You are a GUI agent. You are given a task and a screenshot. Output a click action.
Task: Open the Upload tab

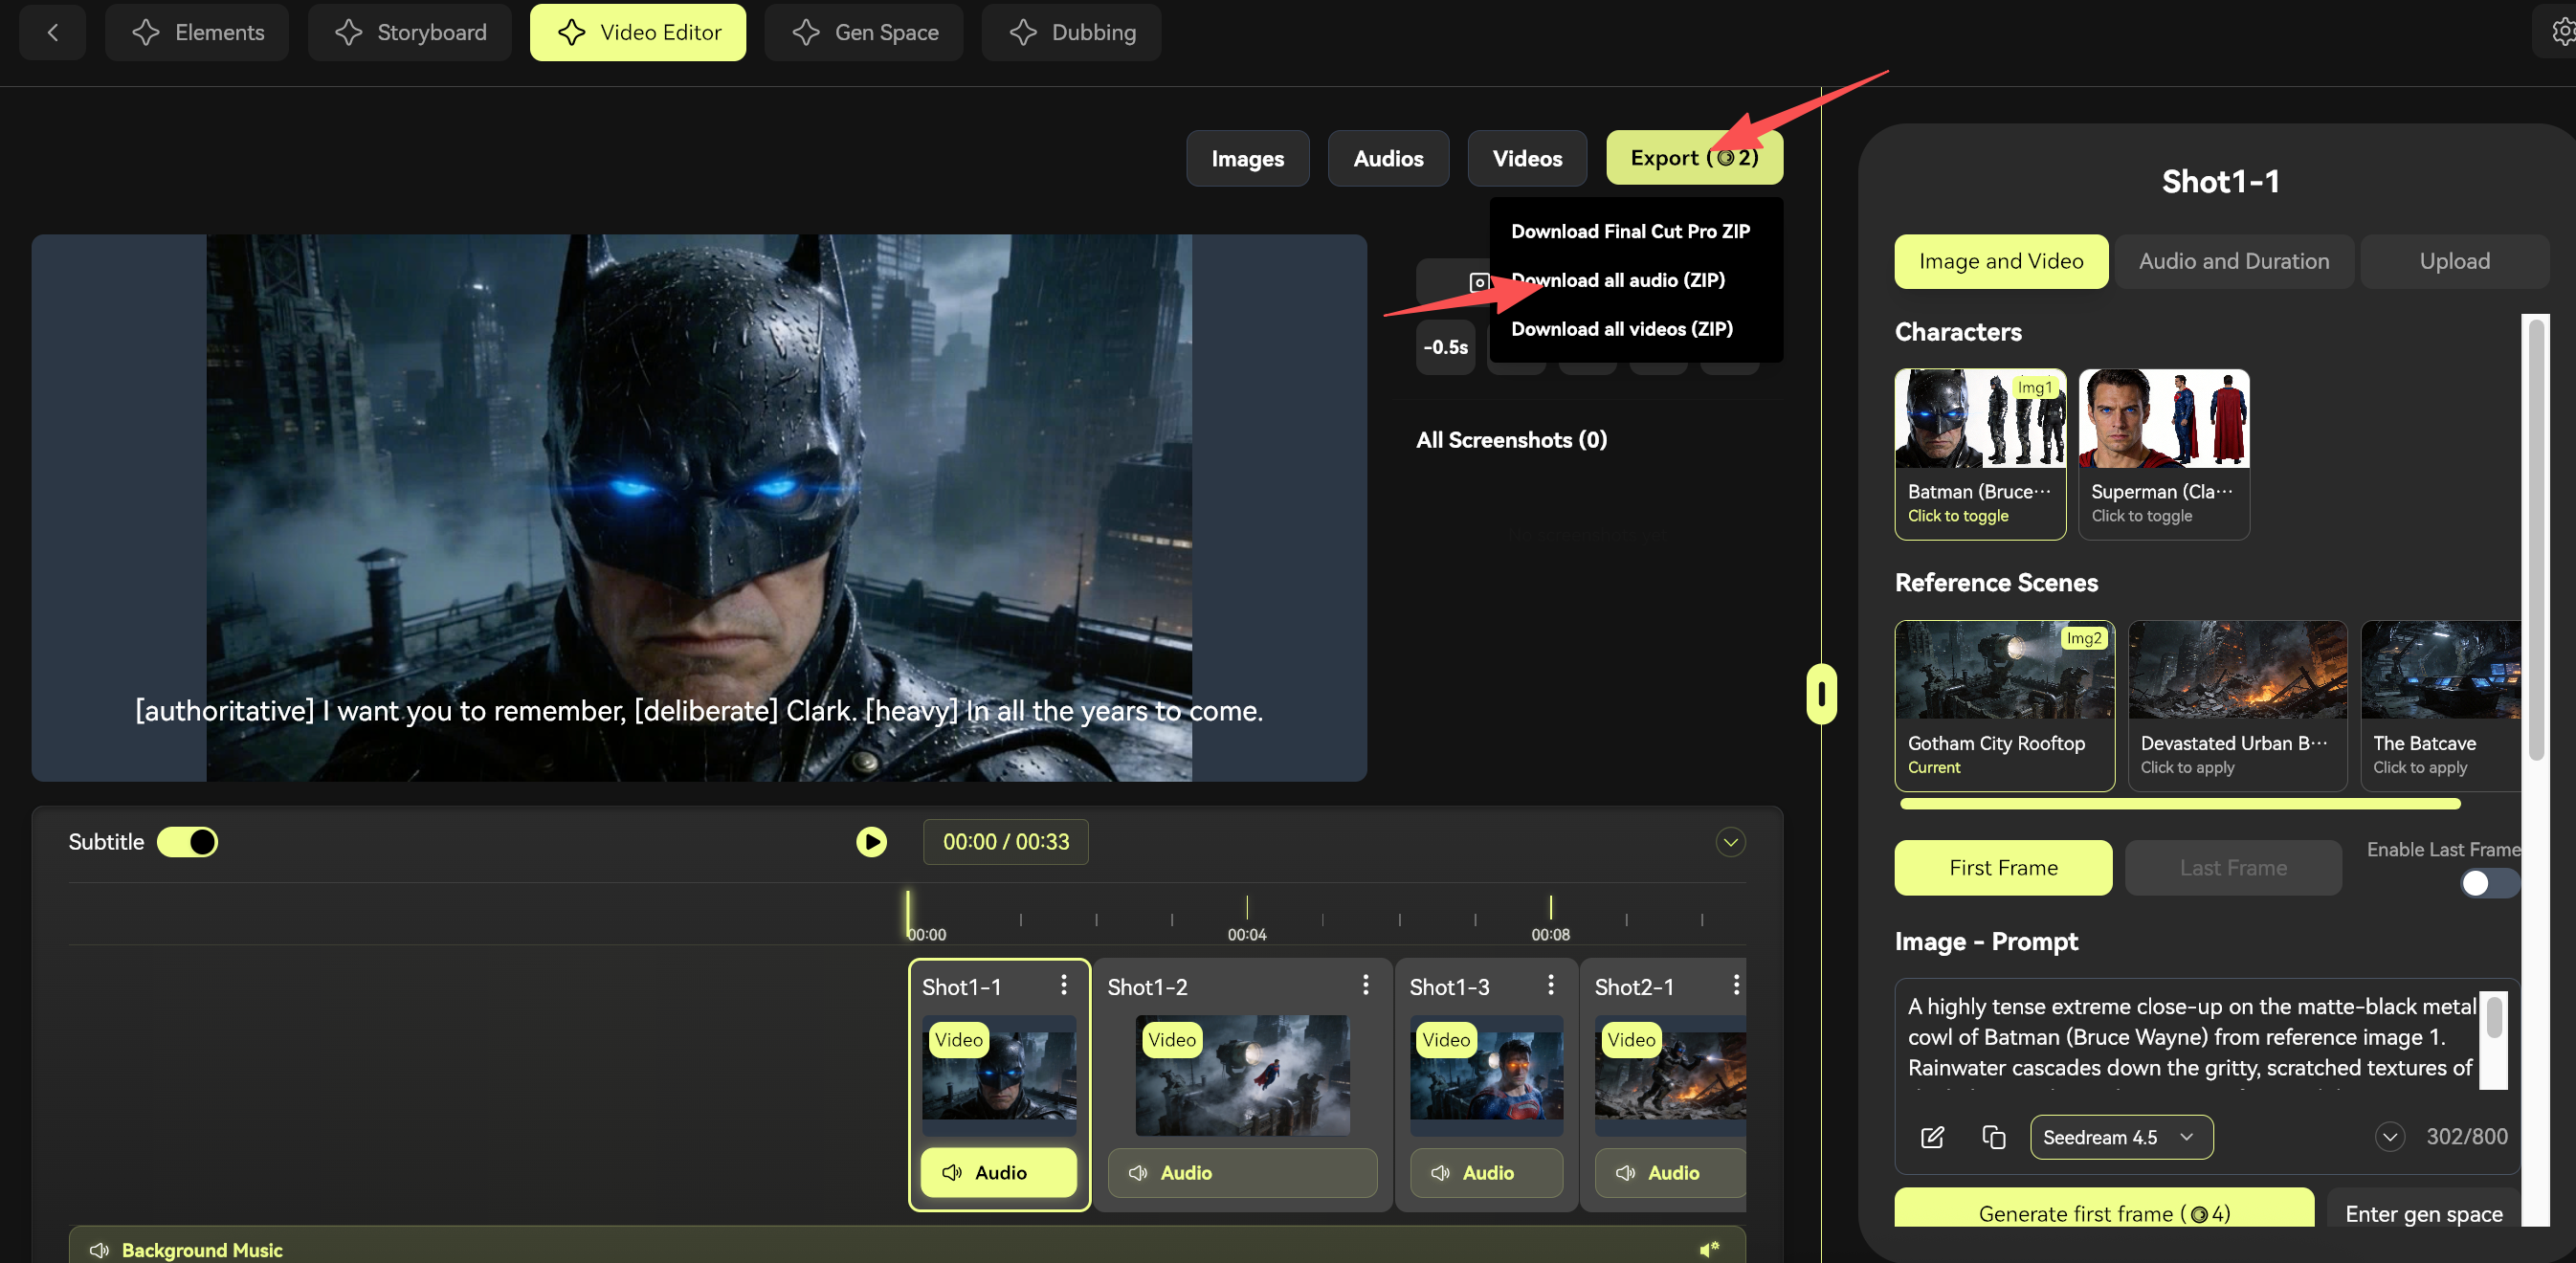(x=2454, y=262)
